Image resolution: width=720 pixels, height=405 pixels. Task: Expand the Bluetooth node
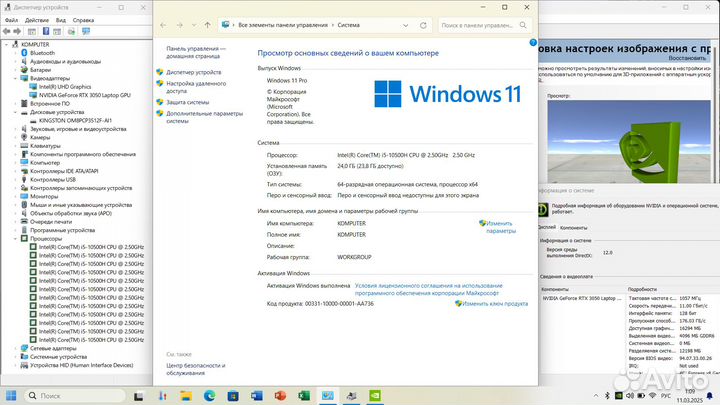[x=15, y=53]
